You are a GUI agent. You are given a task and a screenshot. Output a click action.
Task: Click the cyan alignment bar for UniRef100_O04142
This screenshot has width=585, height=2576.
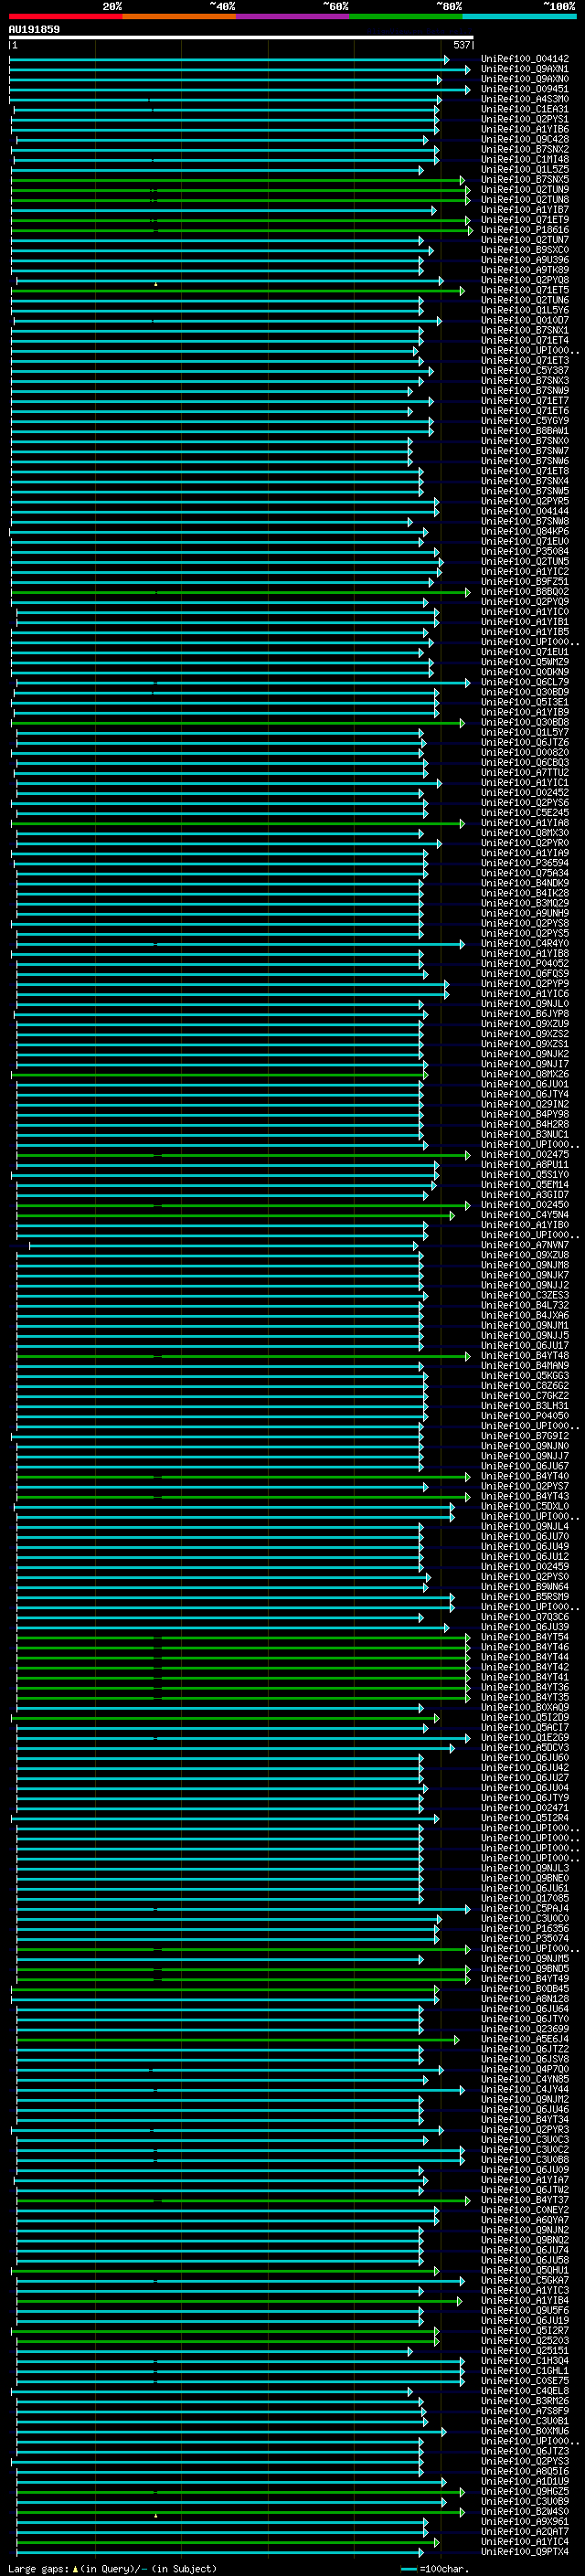[x=229, y=59]
